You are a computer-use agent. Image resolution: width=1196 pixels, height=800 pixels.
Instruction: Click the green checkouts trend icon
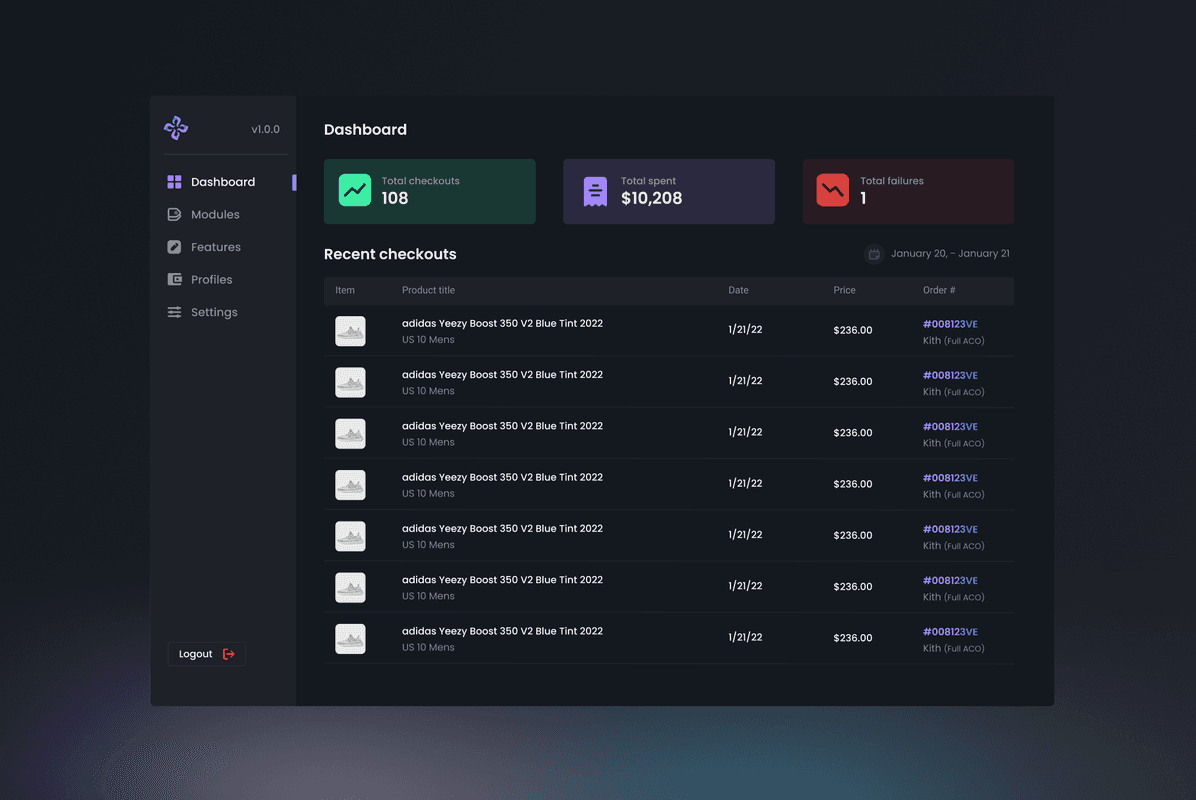[355, 188]
